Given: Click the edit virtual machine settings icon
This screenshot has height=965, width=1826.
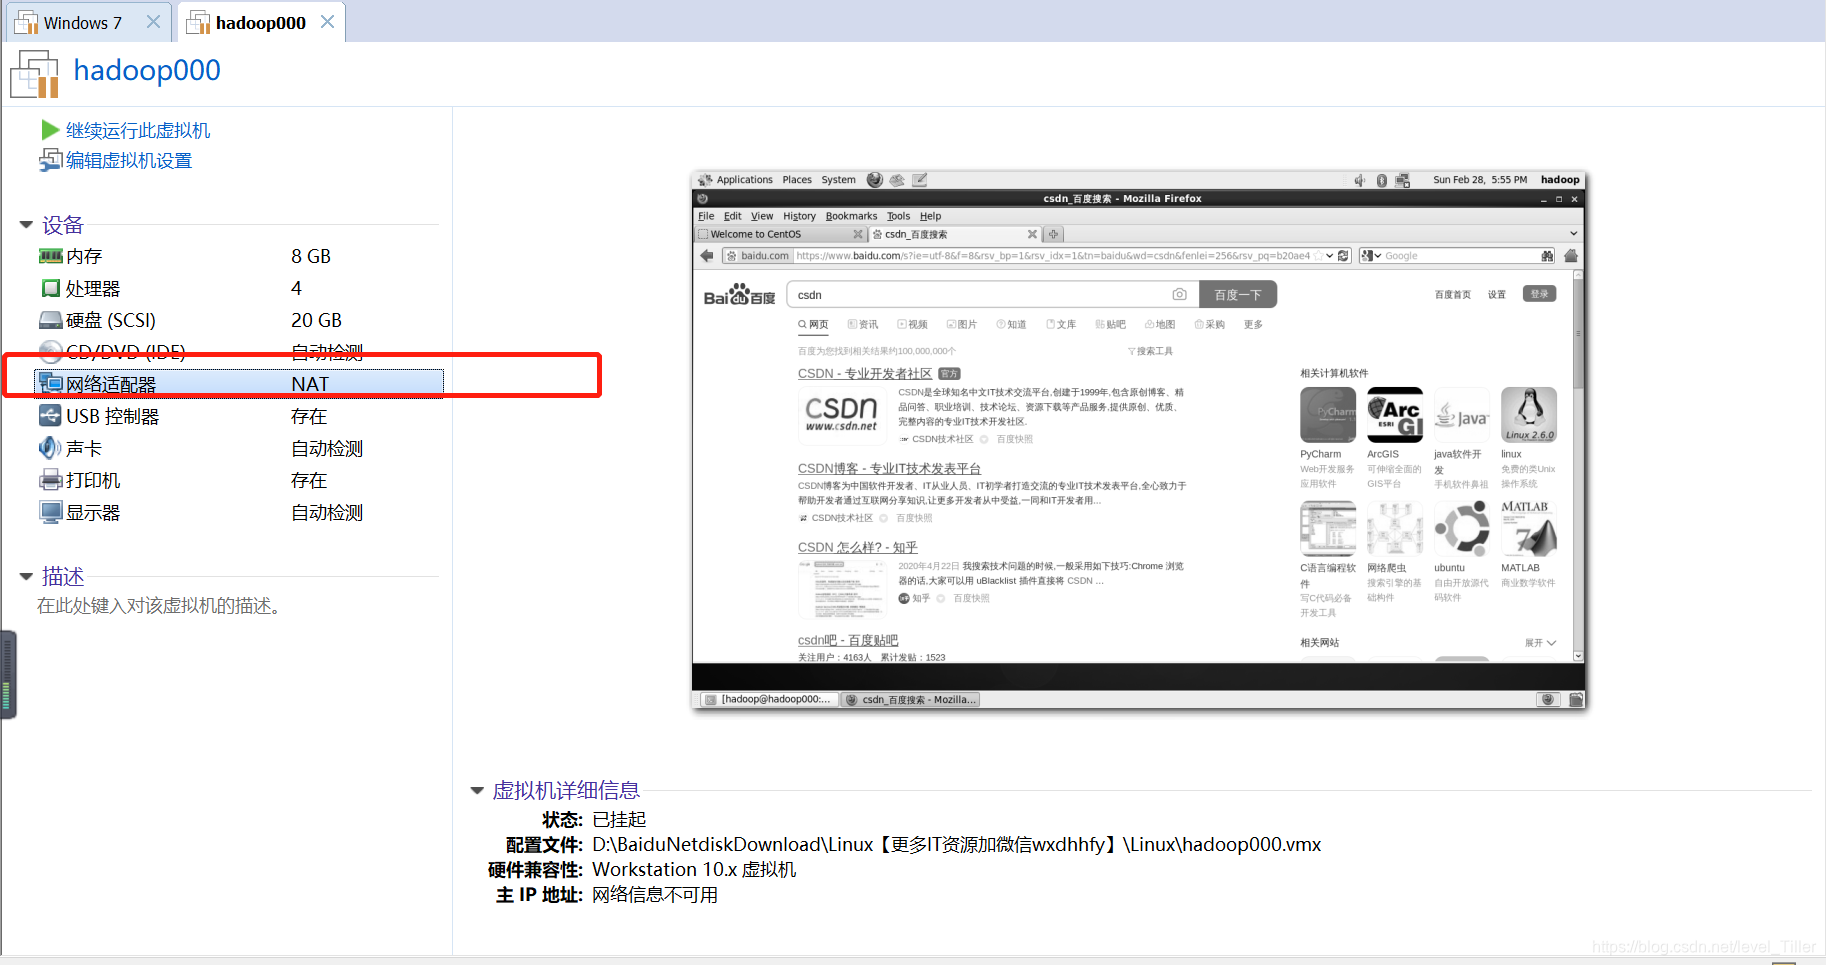Looking at the screenshot, I should pos(50,161).
